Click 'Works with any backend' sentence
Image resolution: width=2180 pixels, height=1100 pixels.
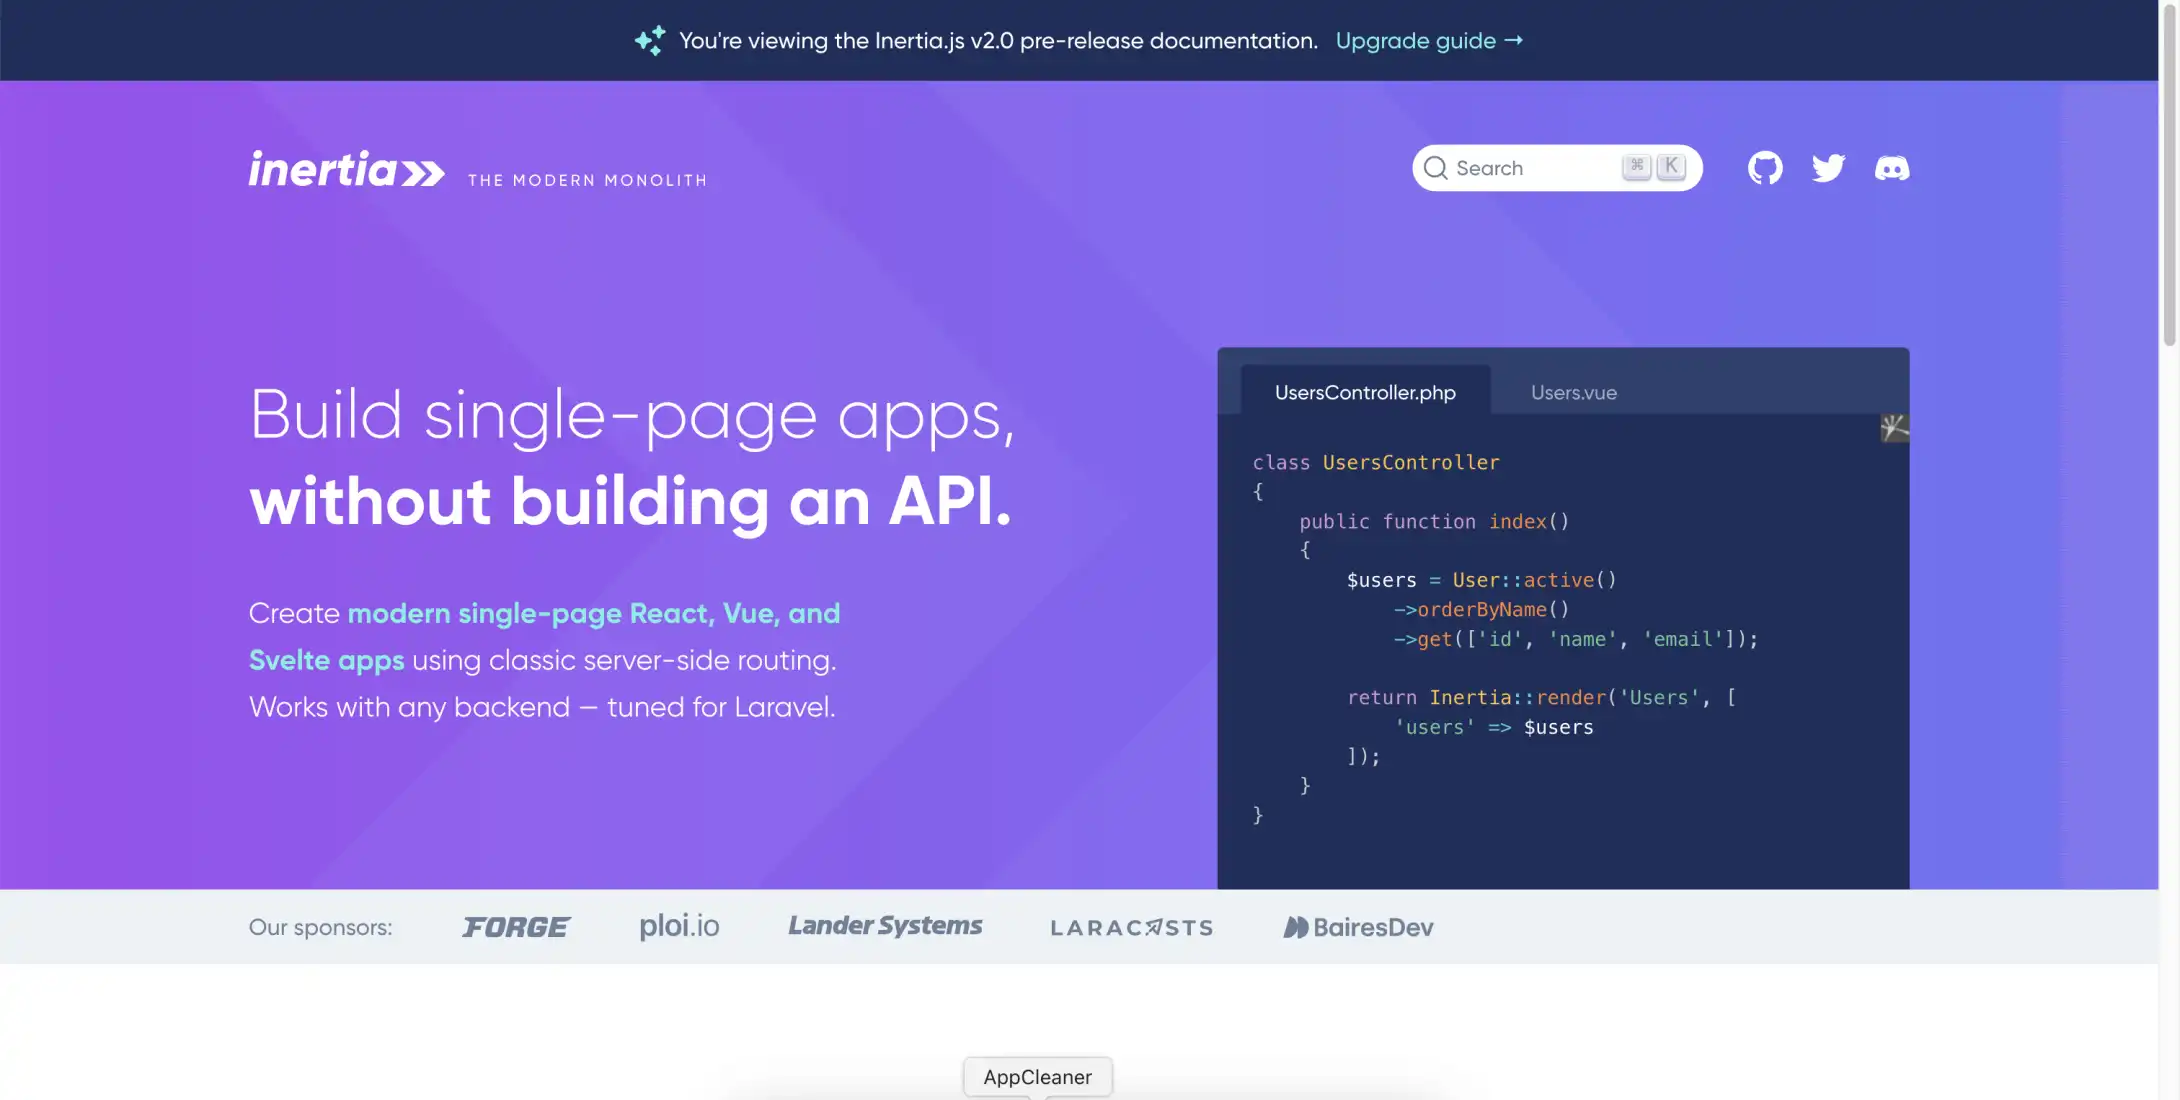click(x=541, y=707)
